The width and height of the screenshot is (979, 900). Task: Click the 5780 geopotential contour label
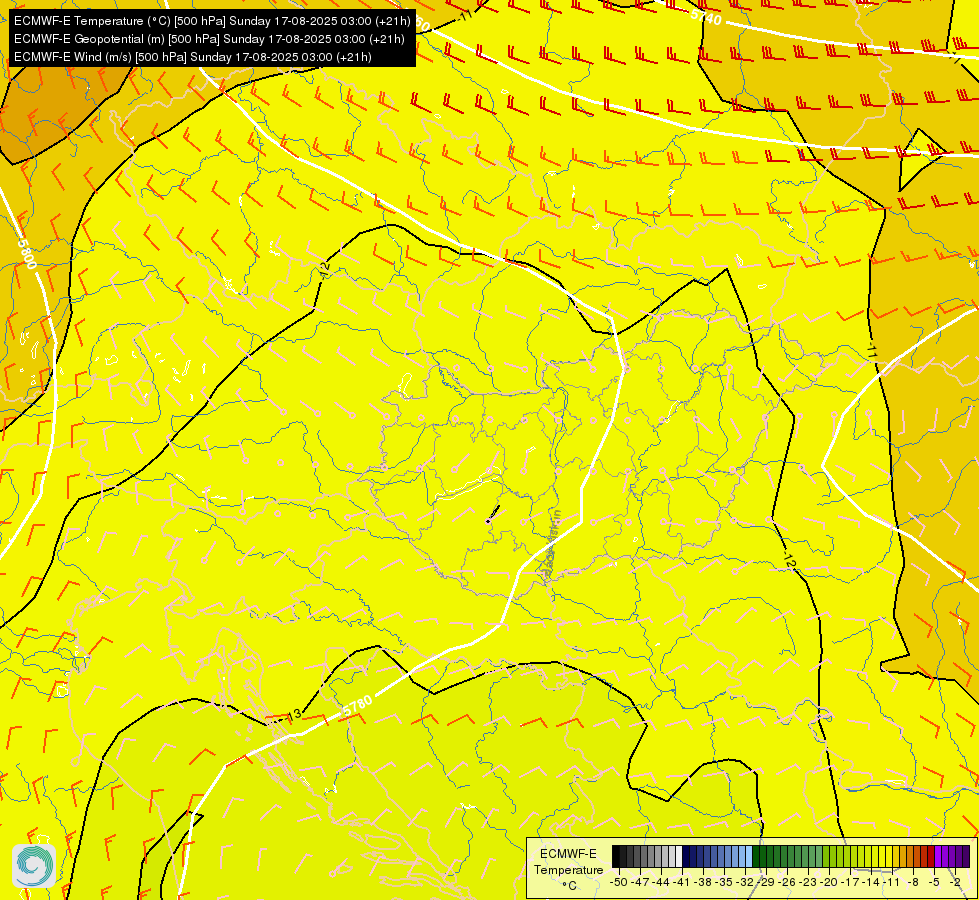tap(358, 706)
